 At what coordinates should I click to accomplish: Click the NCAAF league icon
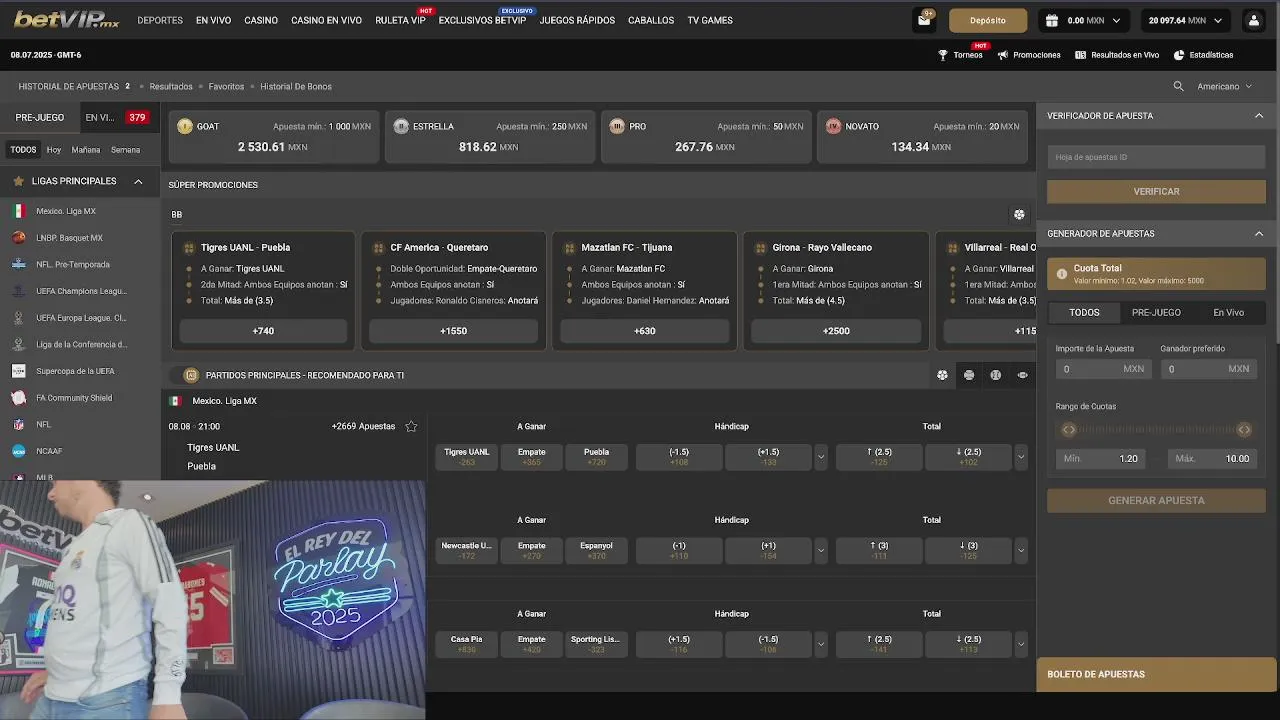click(18, 451)
